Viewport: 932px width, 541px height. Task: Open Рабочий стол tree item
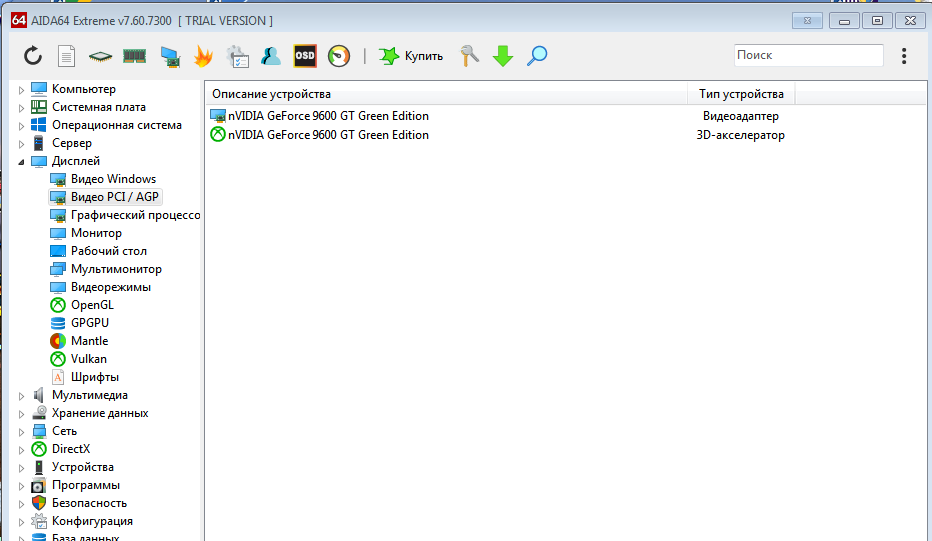[109, 251]
